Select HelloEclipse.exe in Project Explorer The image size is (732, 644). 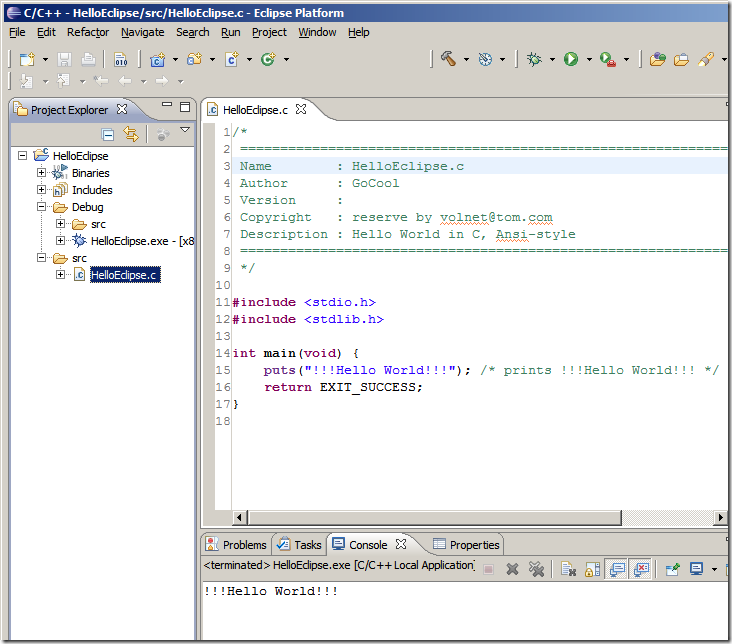point(142,241)
